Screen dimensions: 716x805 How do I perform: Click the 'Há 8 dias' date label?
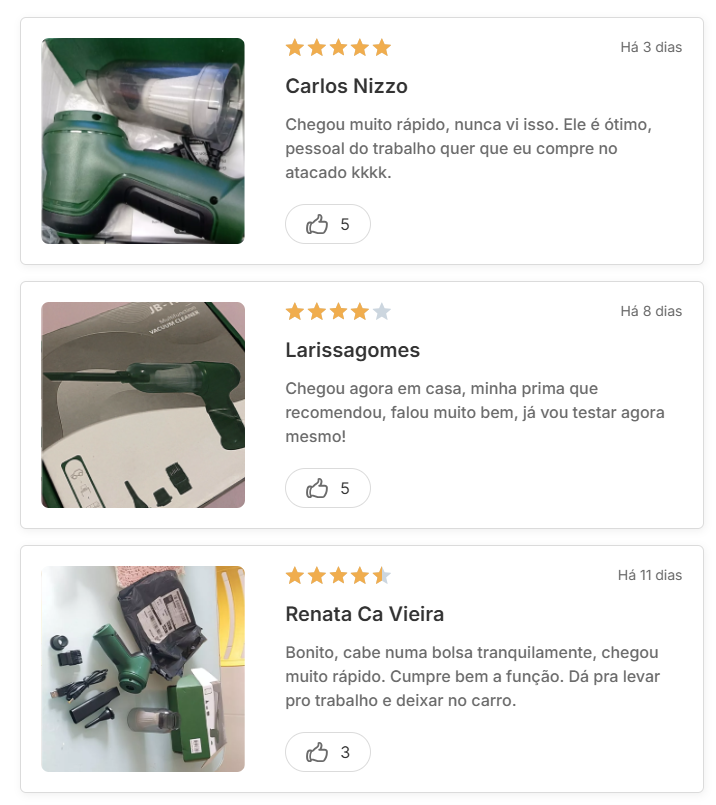point(651,311)
